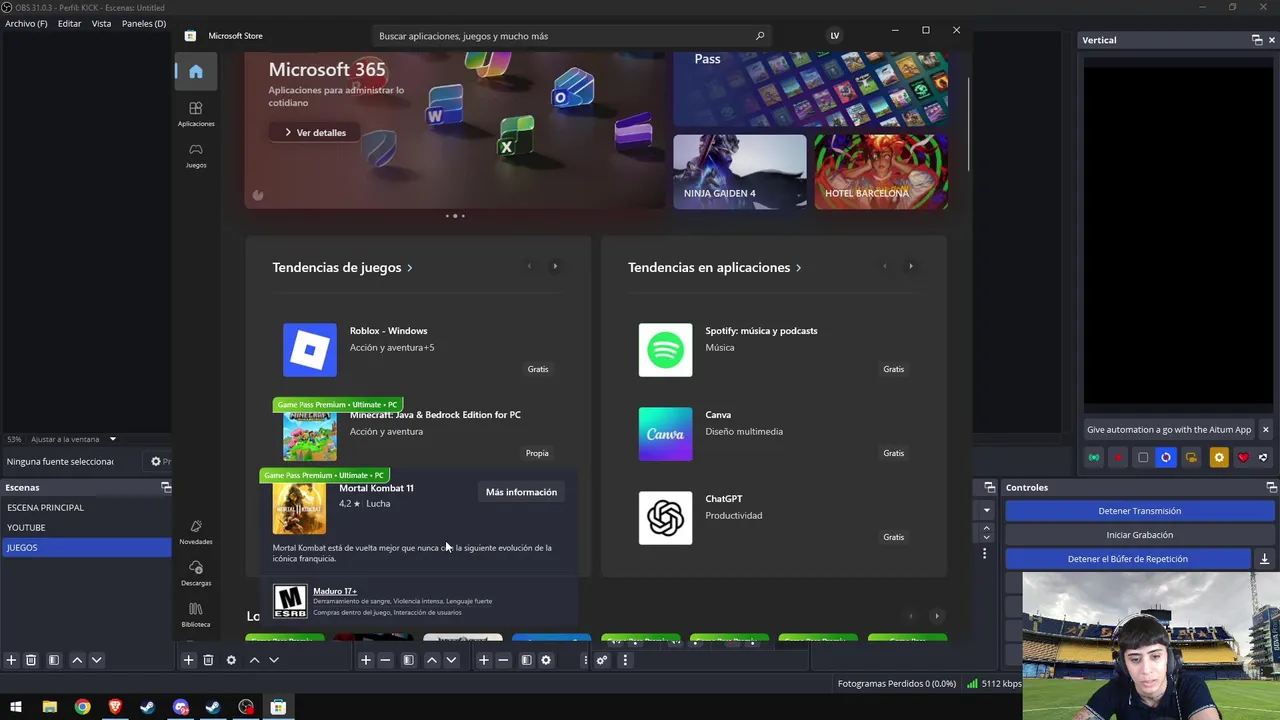Open the Spotify app icon
1280x720 pixels.
tap(665, 350)
